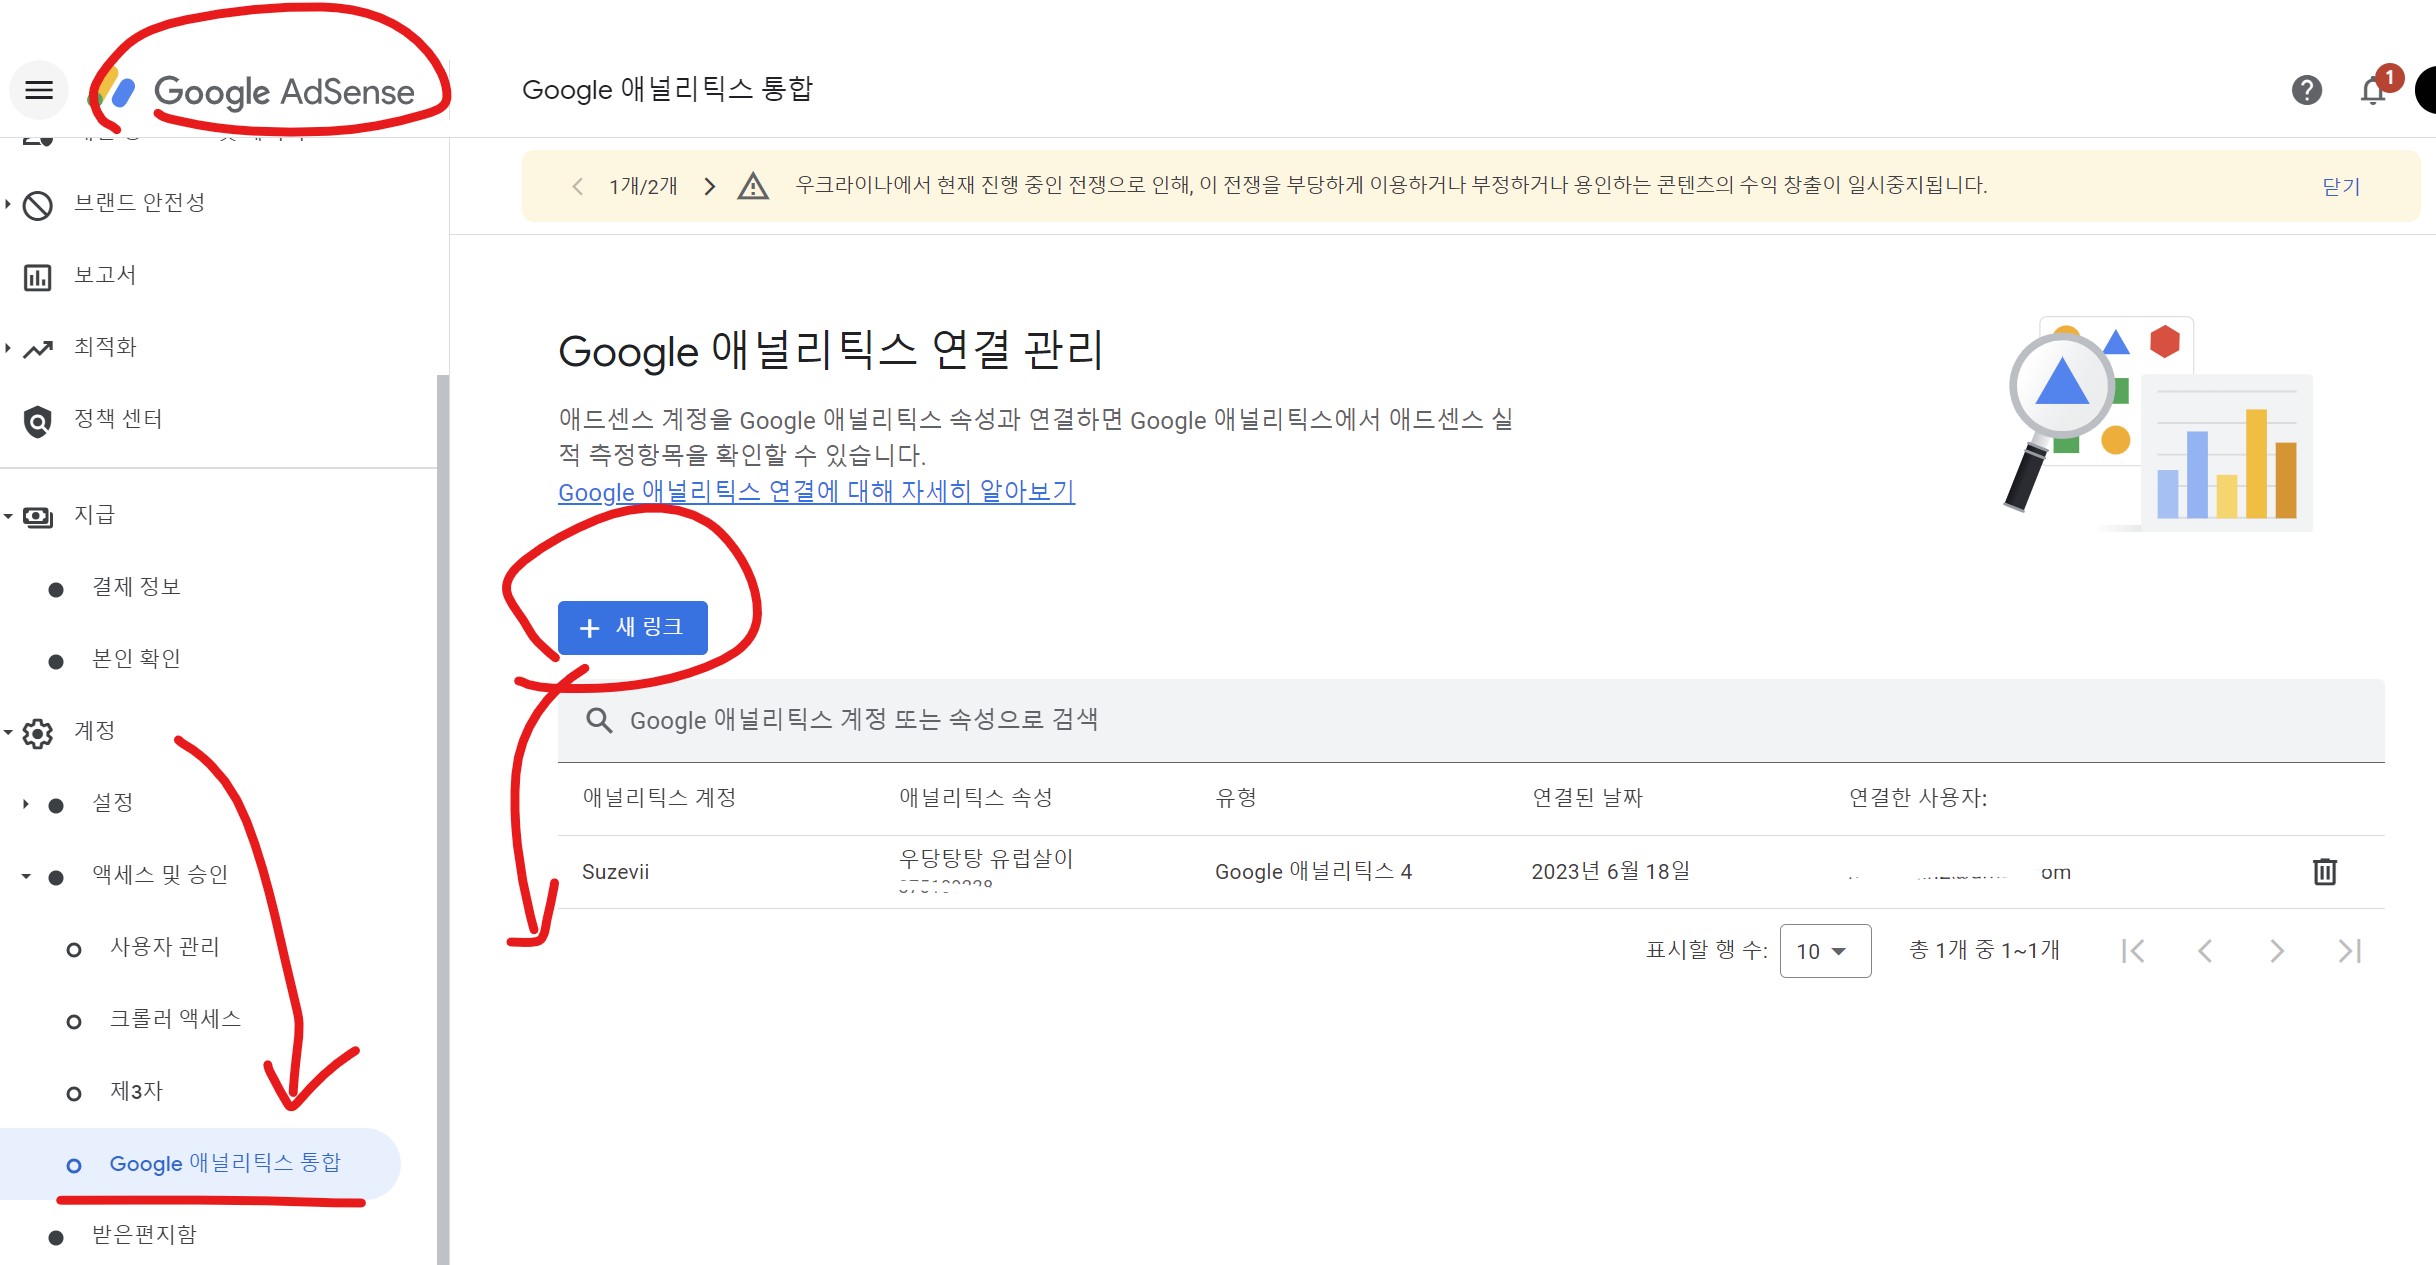
Task: Open the hamburger main menu
Action: click(x=39, y=91)
